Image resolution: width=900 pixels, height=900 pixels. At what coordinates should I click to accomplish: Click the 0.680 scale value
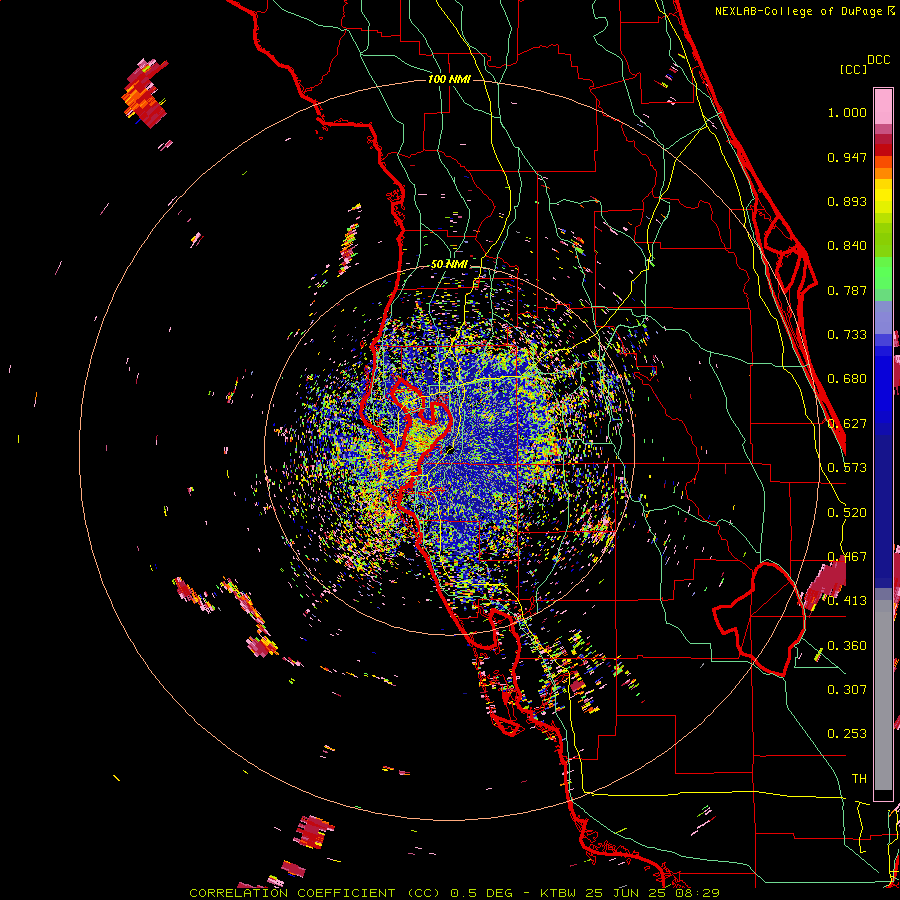(x=847, y=379)
